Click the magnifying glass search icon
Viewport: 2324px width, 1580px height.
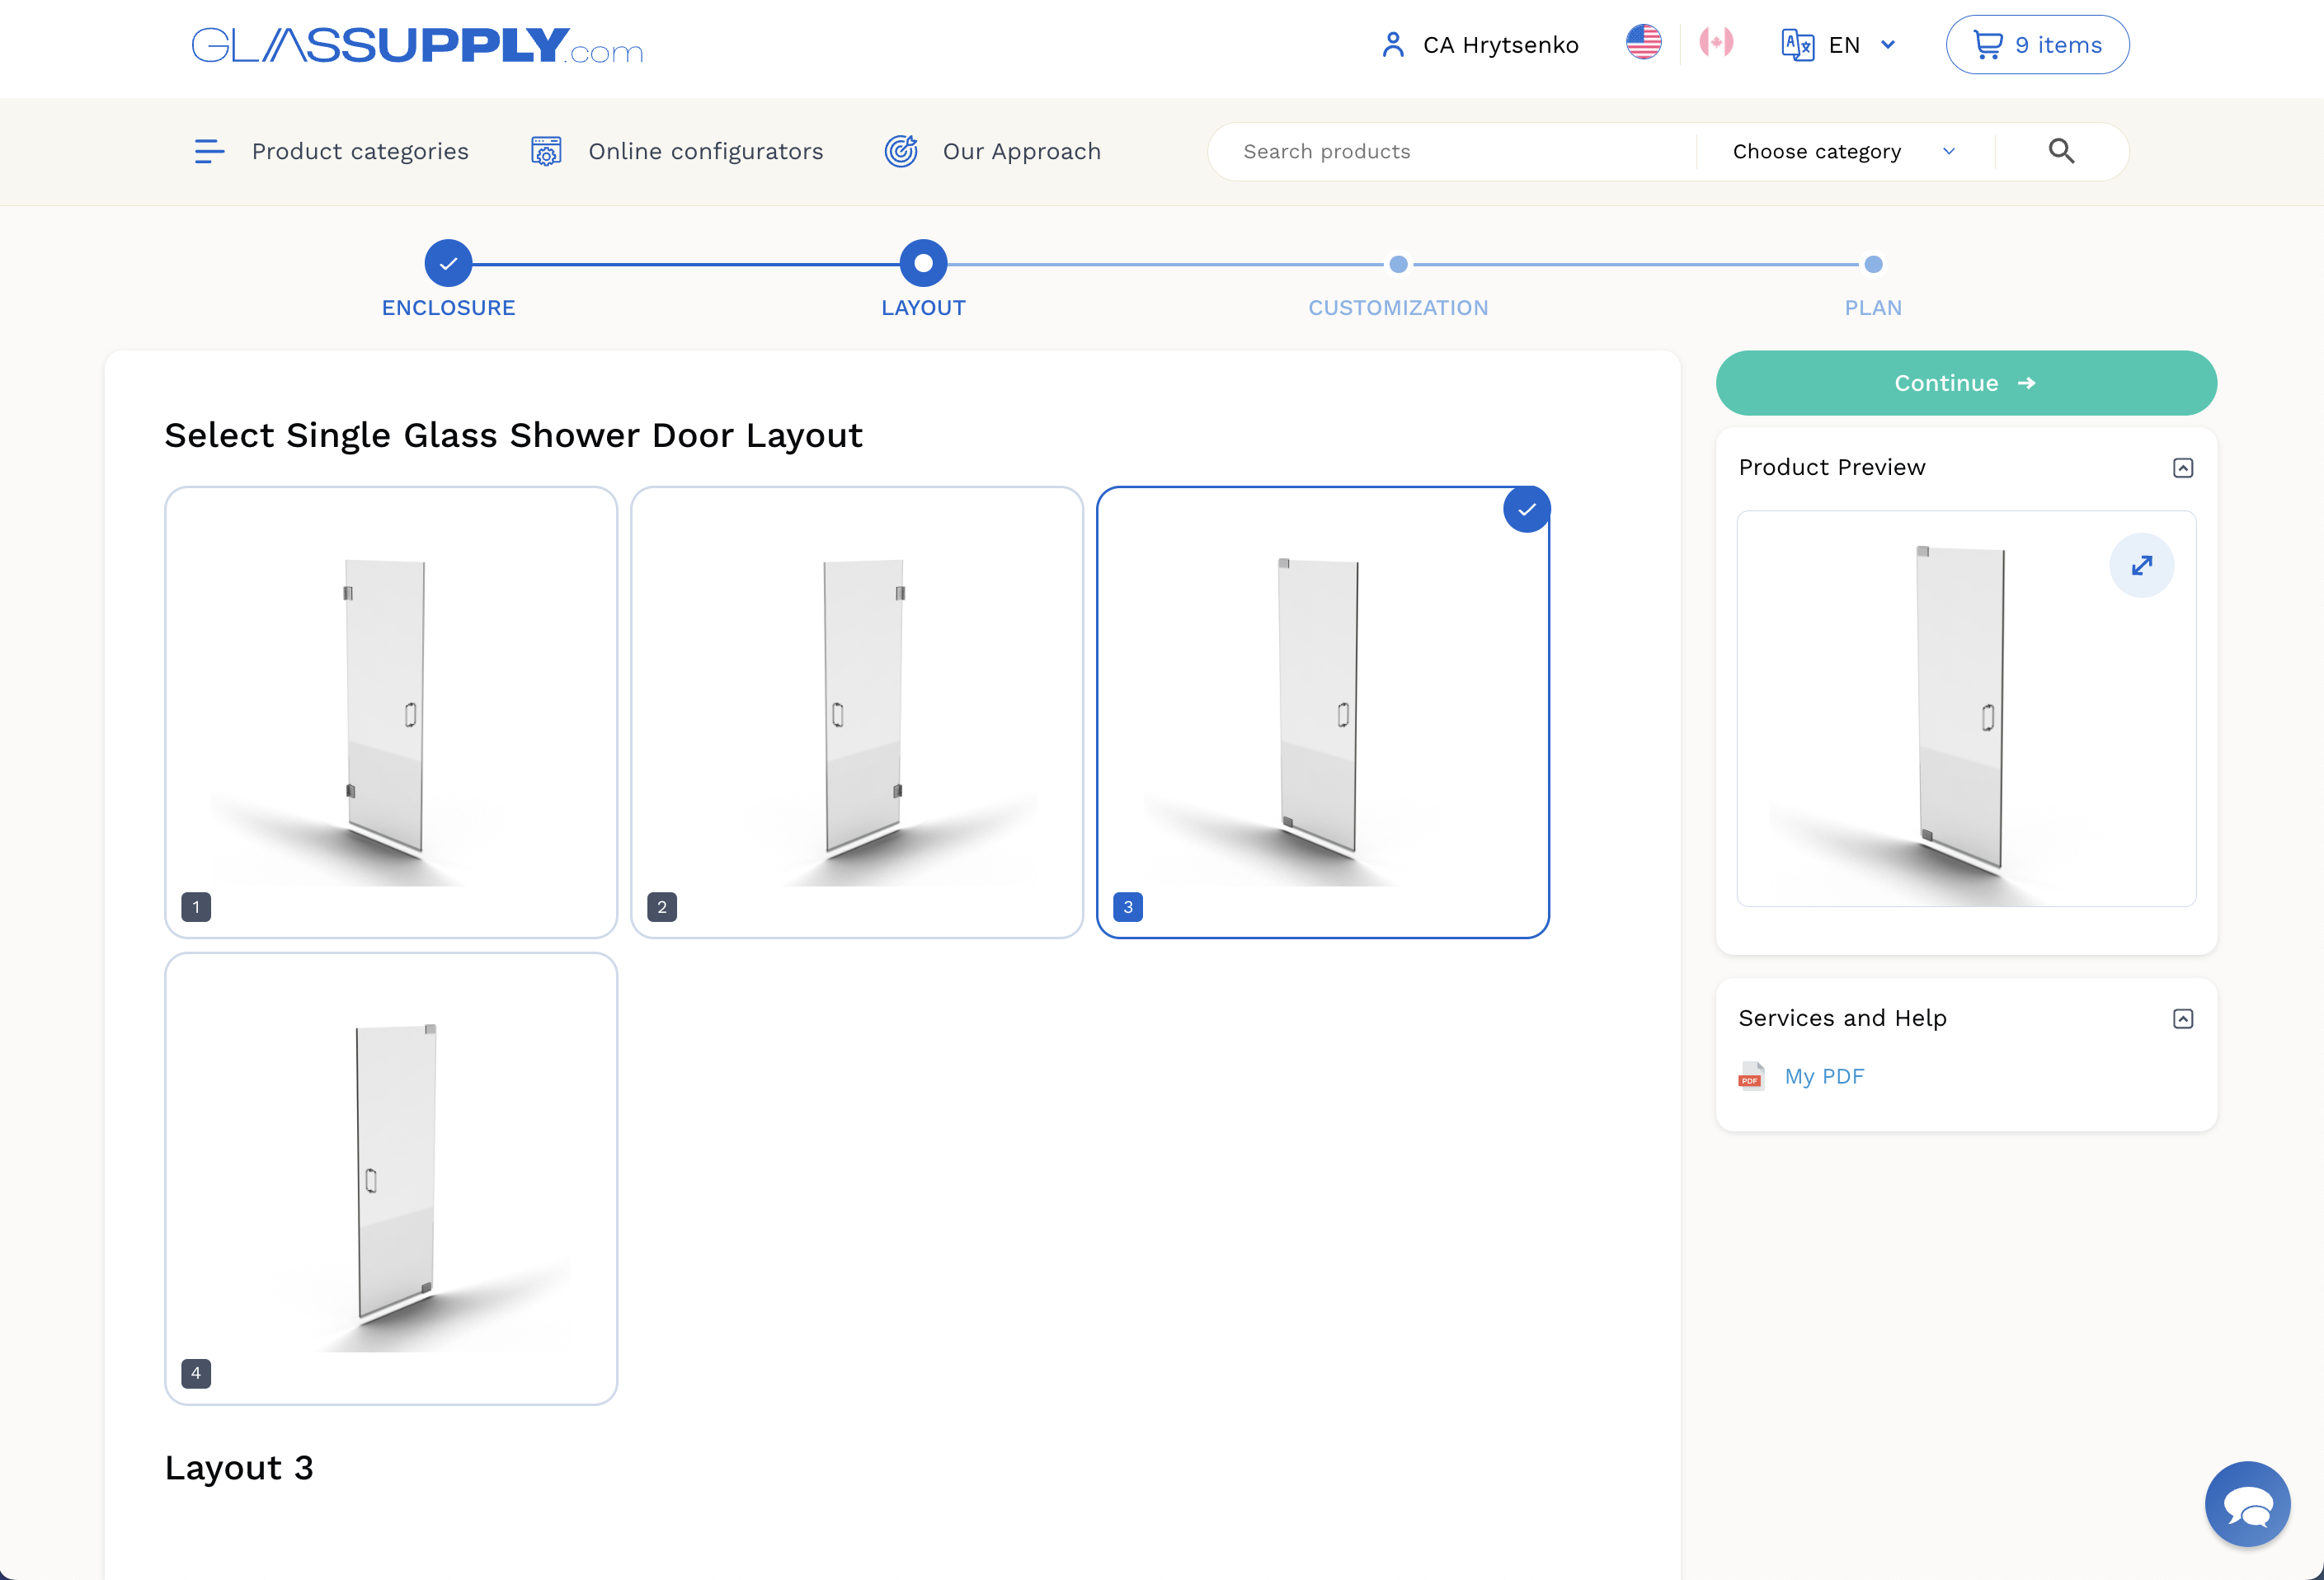point(2061,151)
